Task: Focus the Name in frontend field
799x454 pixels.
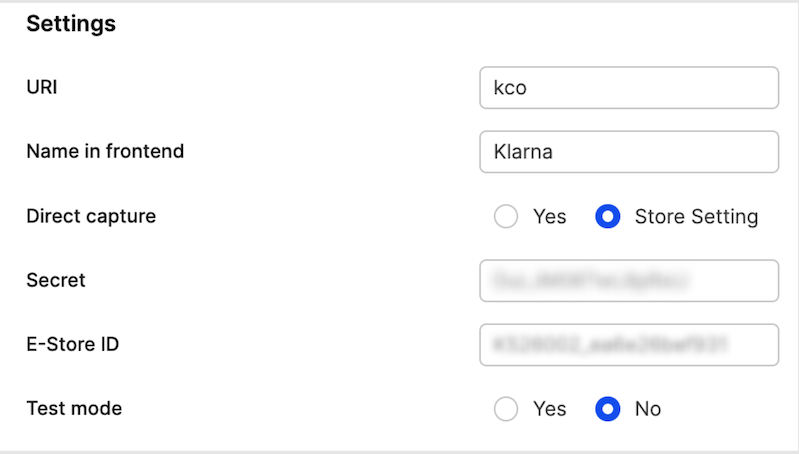Action: pos(628,152)
